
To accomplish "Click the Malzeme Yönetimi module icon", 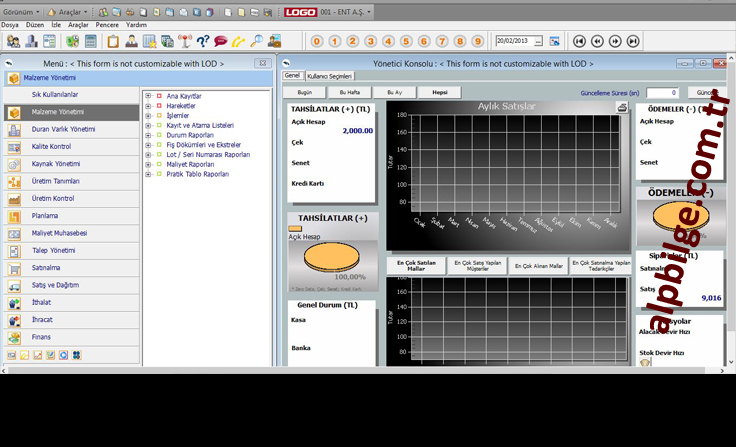I will (x=14, y=112).
